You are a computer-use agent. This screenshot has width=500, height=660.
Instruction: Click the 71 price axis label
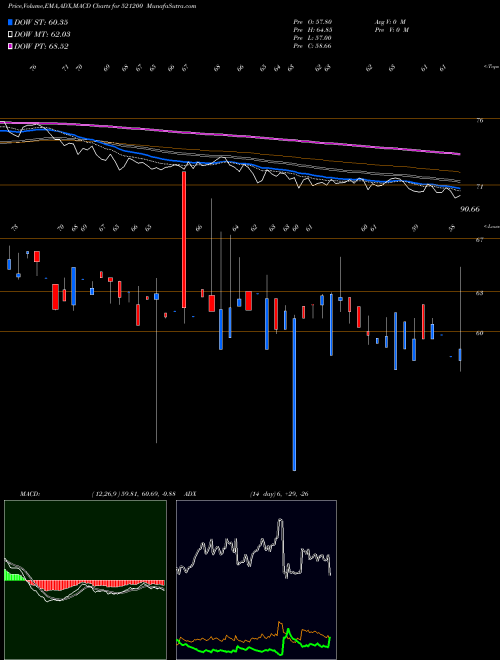pos(479,187)
